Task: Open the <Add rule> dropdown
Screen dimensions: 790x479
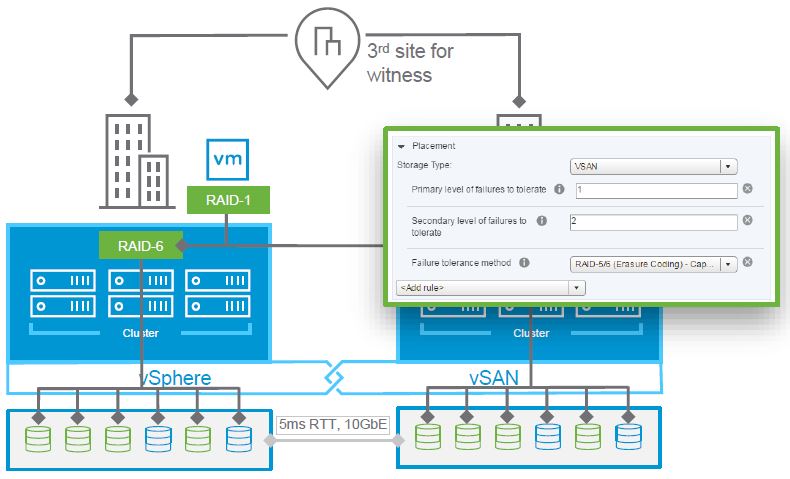Action: [491, 288]
